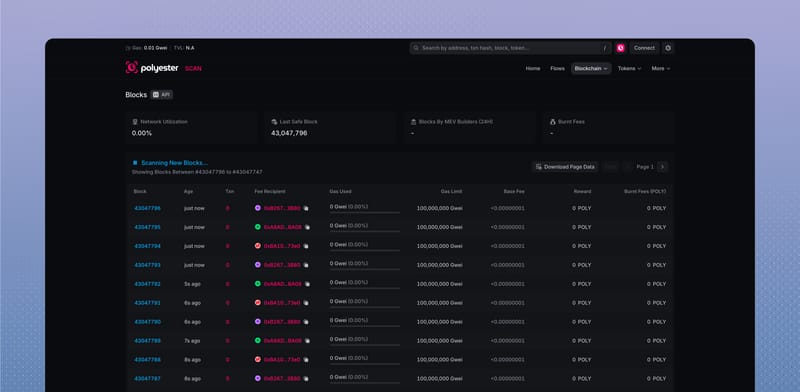Viewport: 800px width, 392px height.
Task: Click the API badge next to Blocks
Action: pos(162,95)
